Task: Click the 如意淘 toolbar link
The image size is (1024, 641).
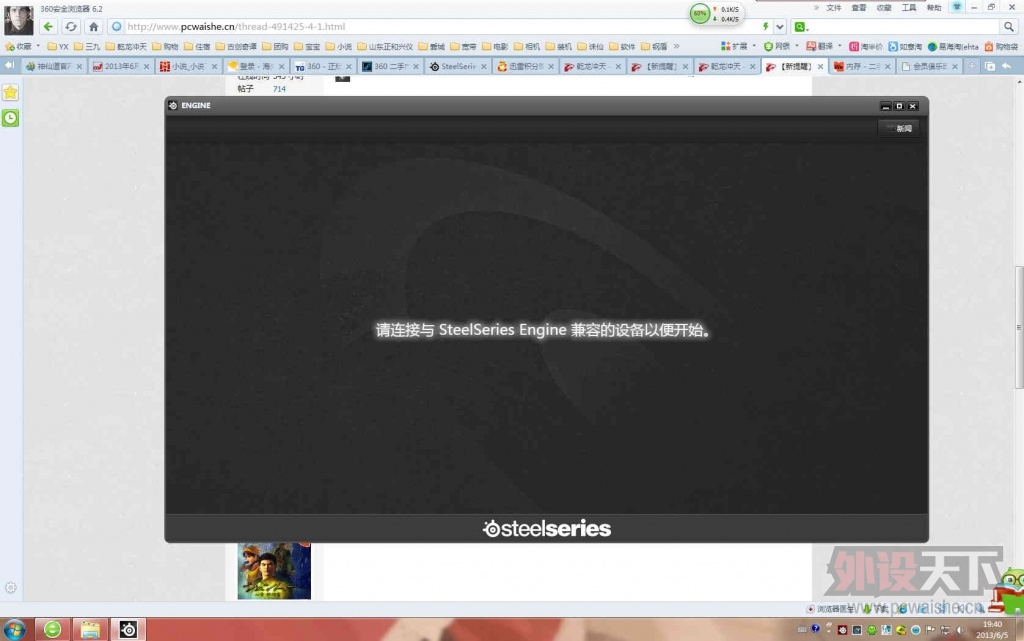Action: pyautogui.click(x=904, y=46)
